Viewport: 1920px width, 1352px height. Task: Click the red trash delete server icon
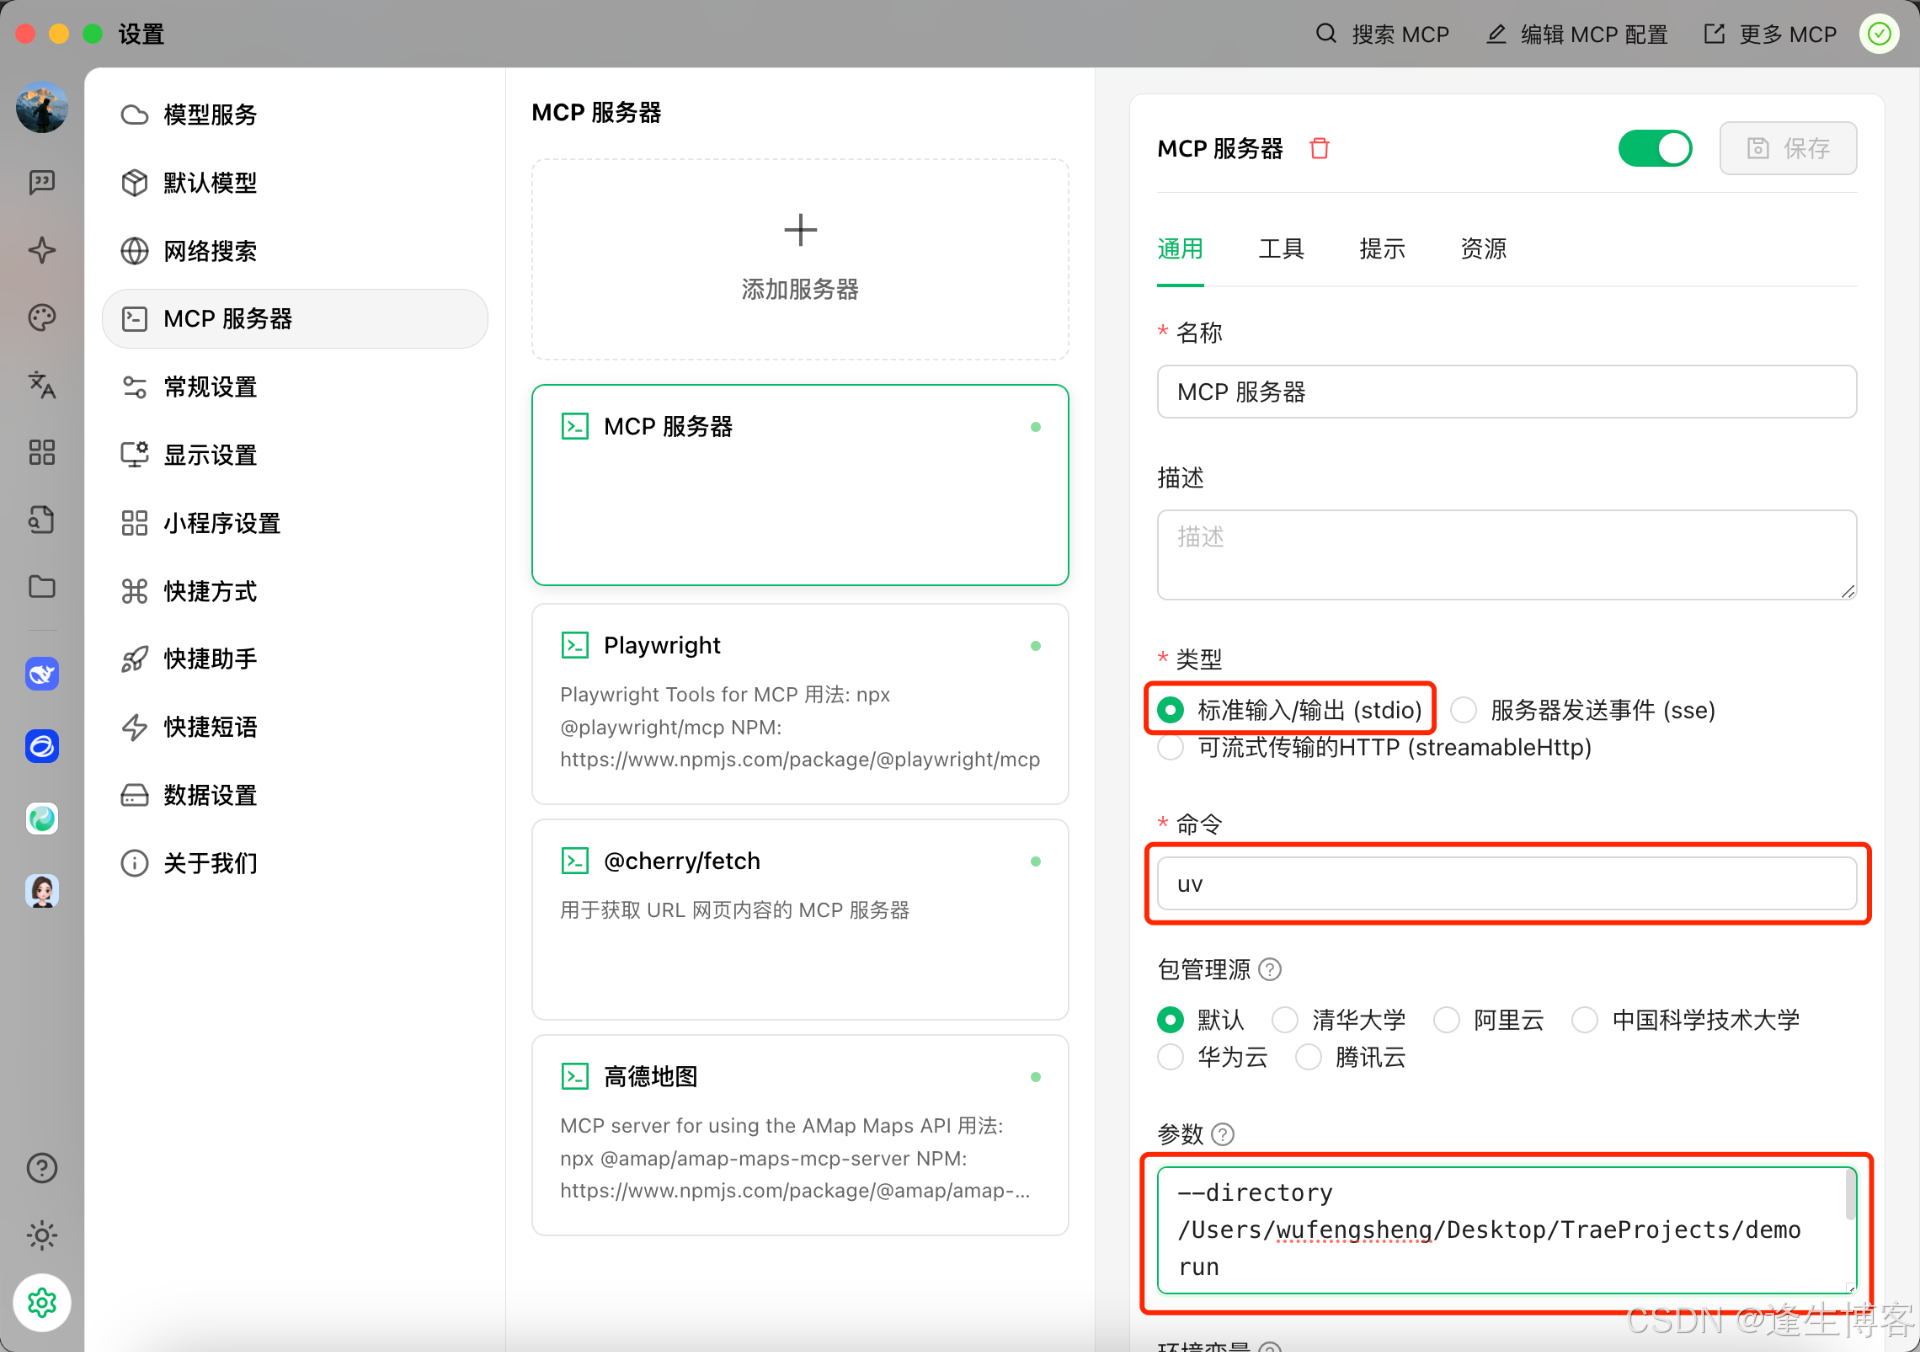click(x=1319, y=149)
